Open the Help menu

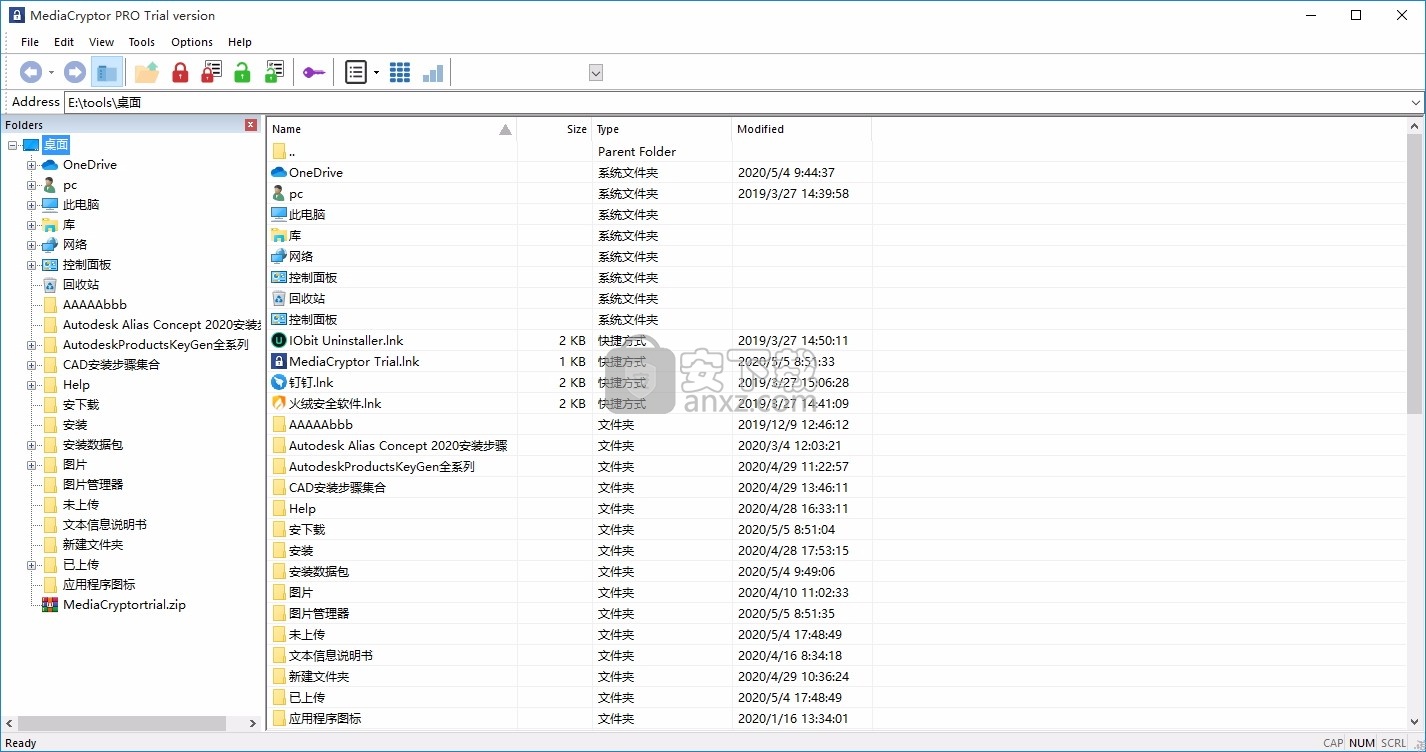(240, 42)
